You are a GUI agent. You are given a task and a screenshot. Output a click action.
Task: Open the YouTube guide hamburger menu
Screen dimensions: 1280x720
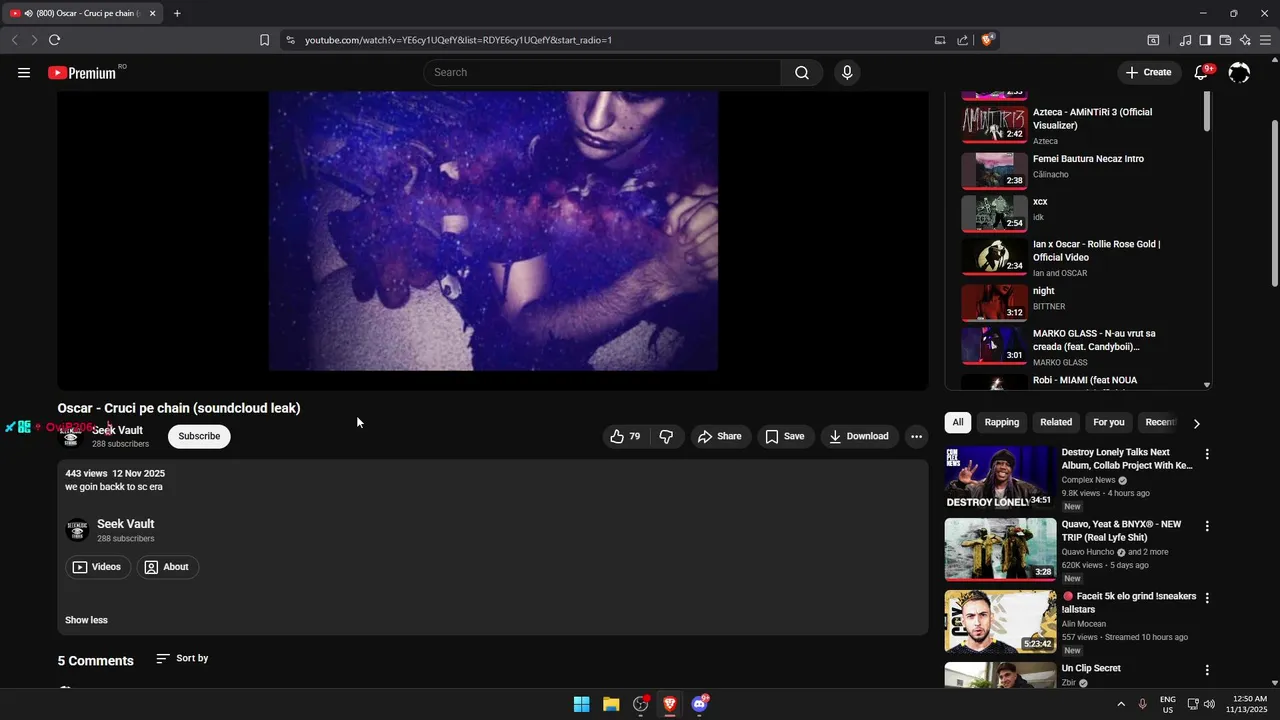[x=24, y=72]
